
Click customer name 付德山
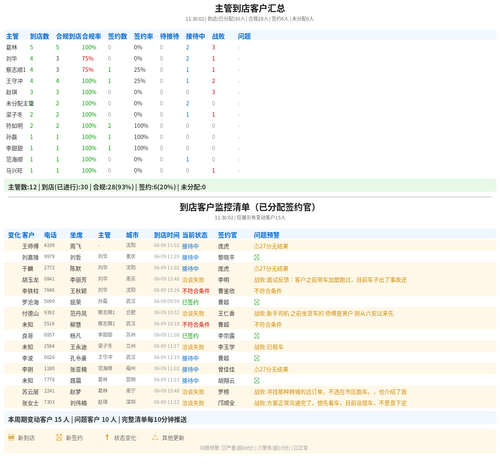click(31, 313)
